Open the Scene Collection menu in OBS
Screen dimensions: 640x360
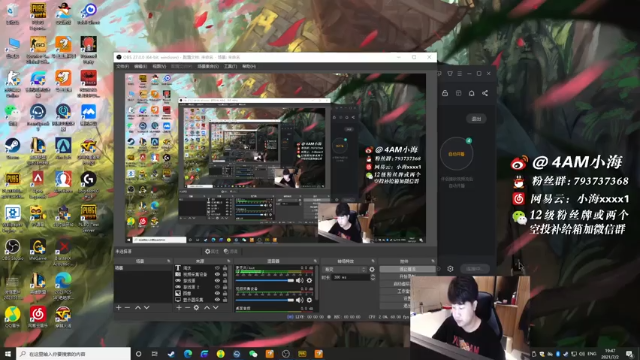(208, 66)
